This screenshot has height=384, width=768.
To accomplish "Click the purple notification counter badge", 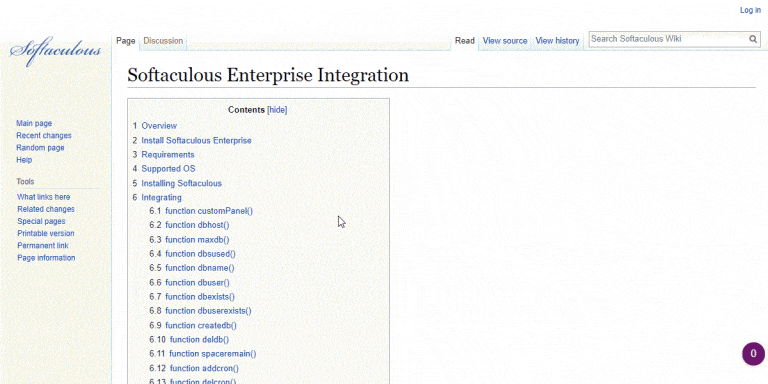I will pos(753,354).
